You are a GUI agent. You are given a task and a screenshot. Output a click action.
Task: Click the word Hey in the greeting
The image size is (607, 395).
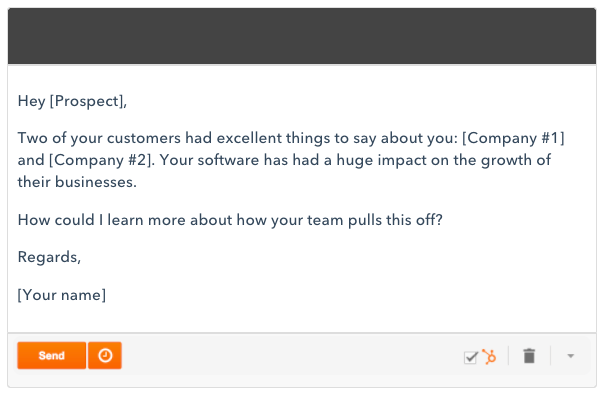tap(31, 101)
